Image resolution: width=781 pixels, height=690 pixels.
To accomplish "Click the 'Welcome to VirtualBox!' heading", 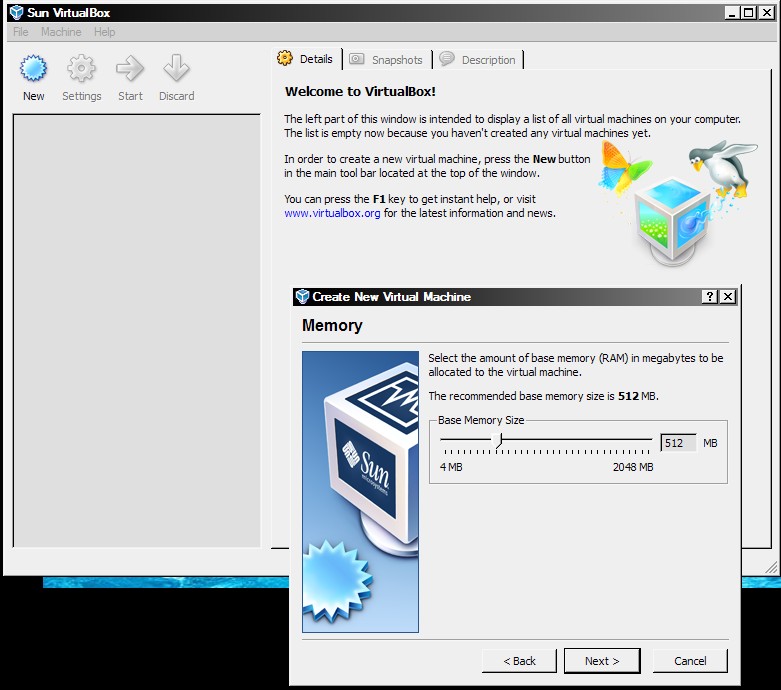I will [x=360, y=92].
